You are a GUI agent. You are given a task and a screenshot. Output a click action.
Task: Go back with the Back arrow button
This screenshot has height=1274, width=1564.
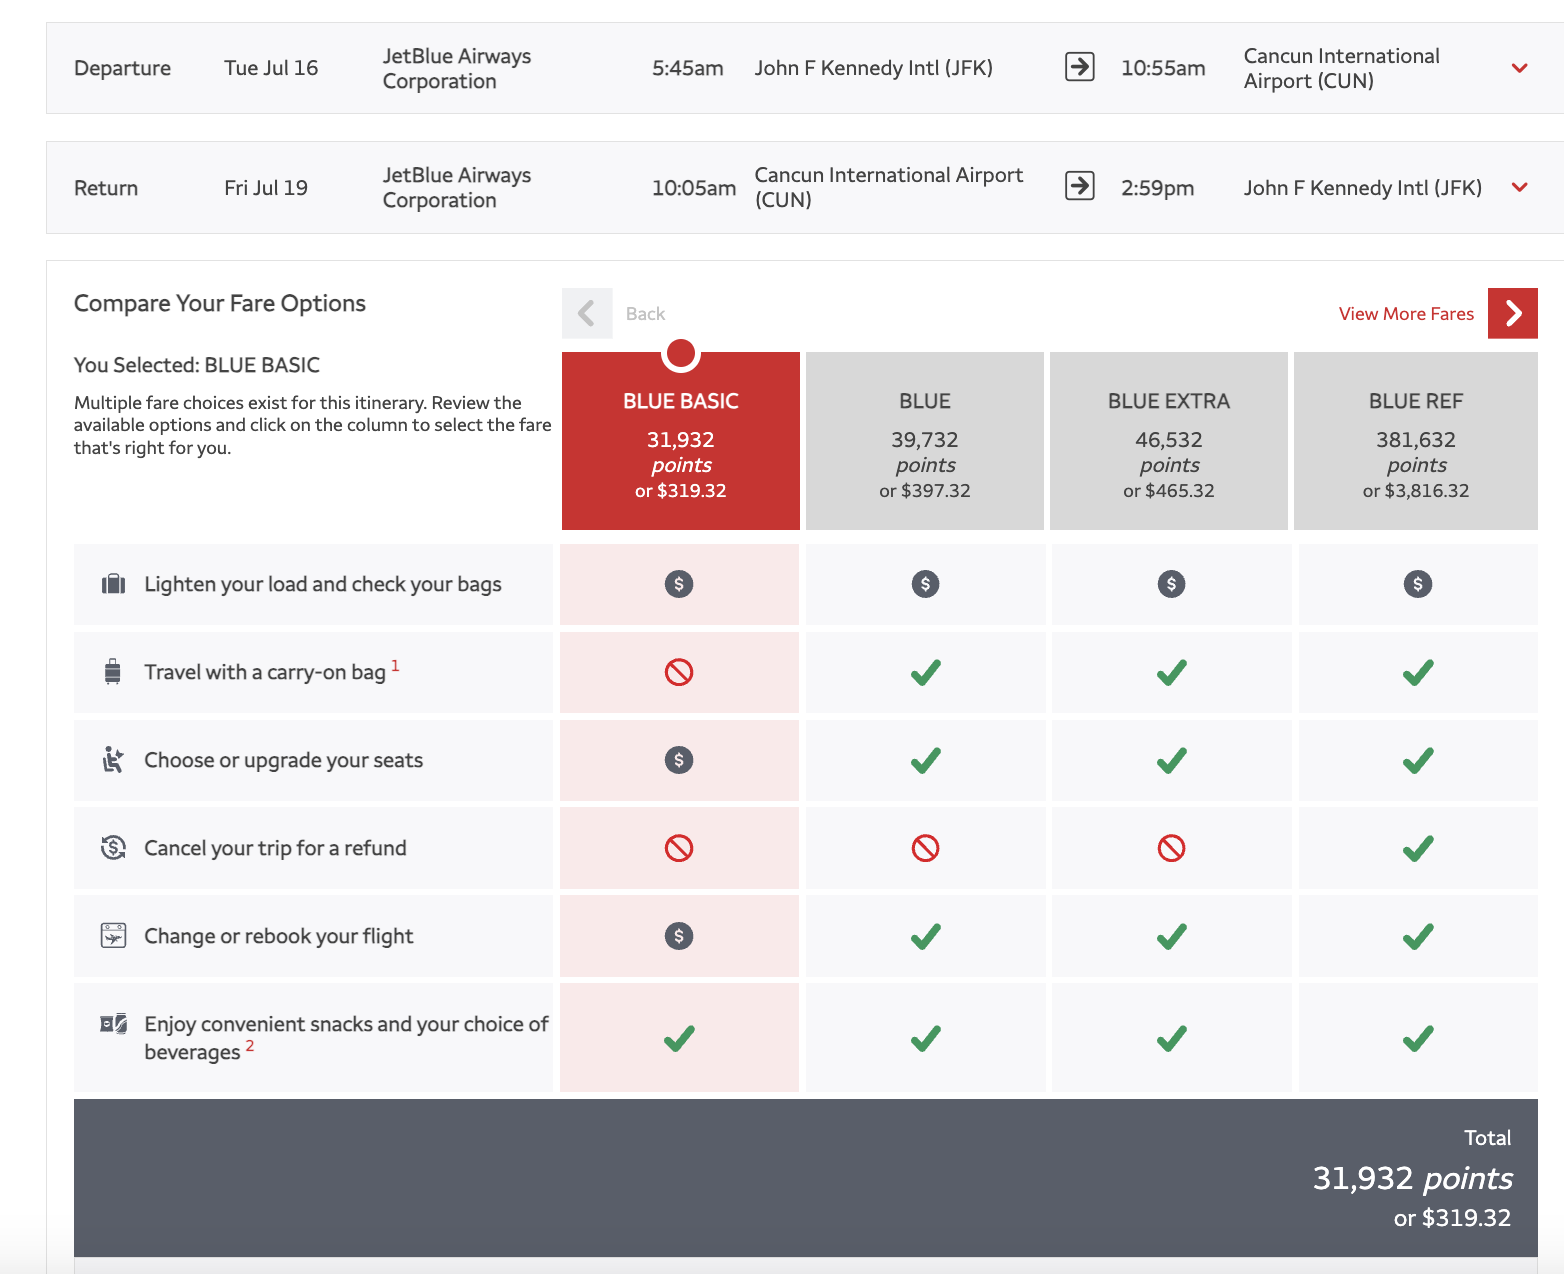click(x=587, y=313)
